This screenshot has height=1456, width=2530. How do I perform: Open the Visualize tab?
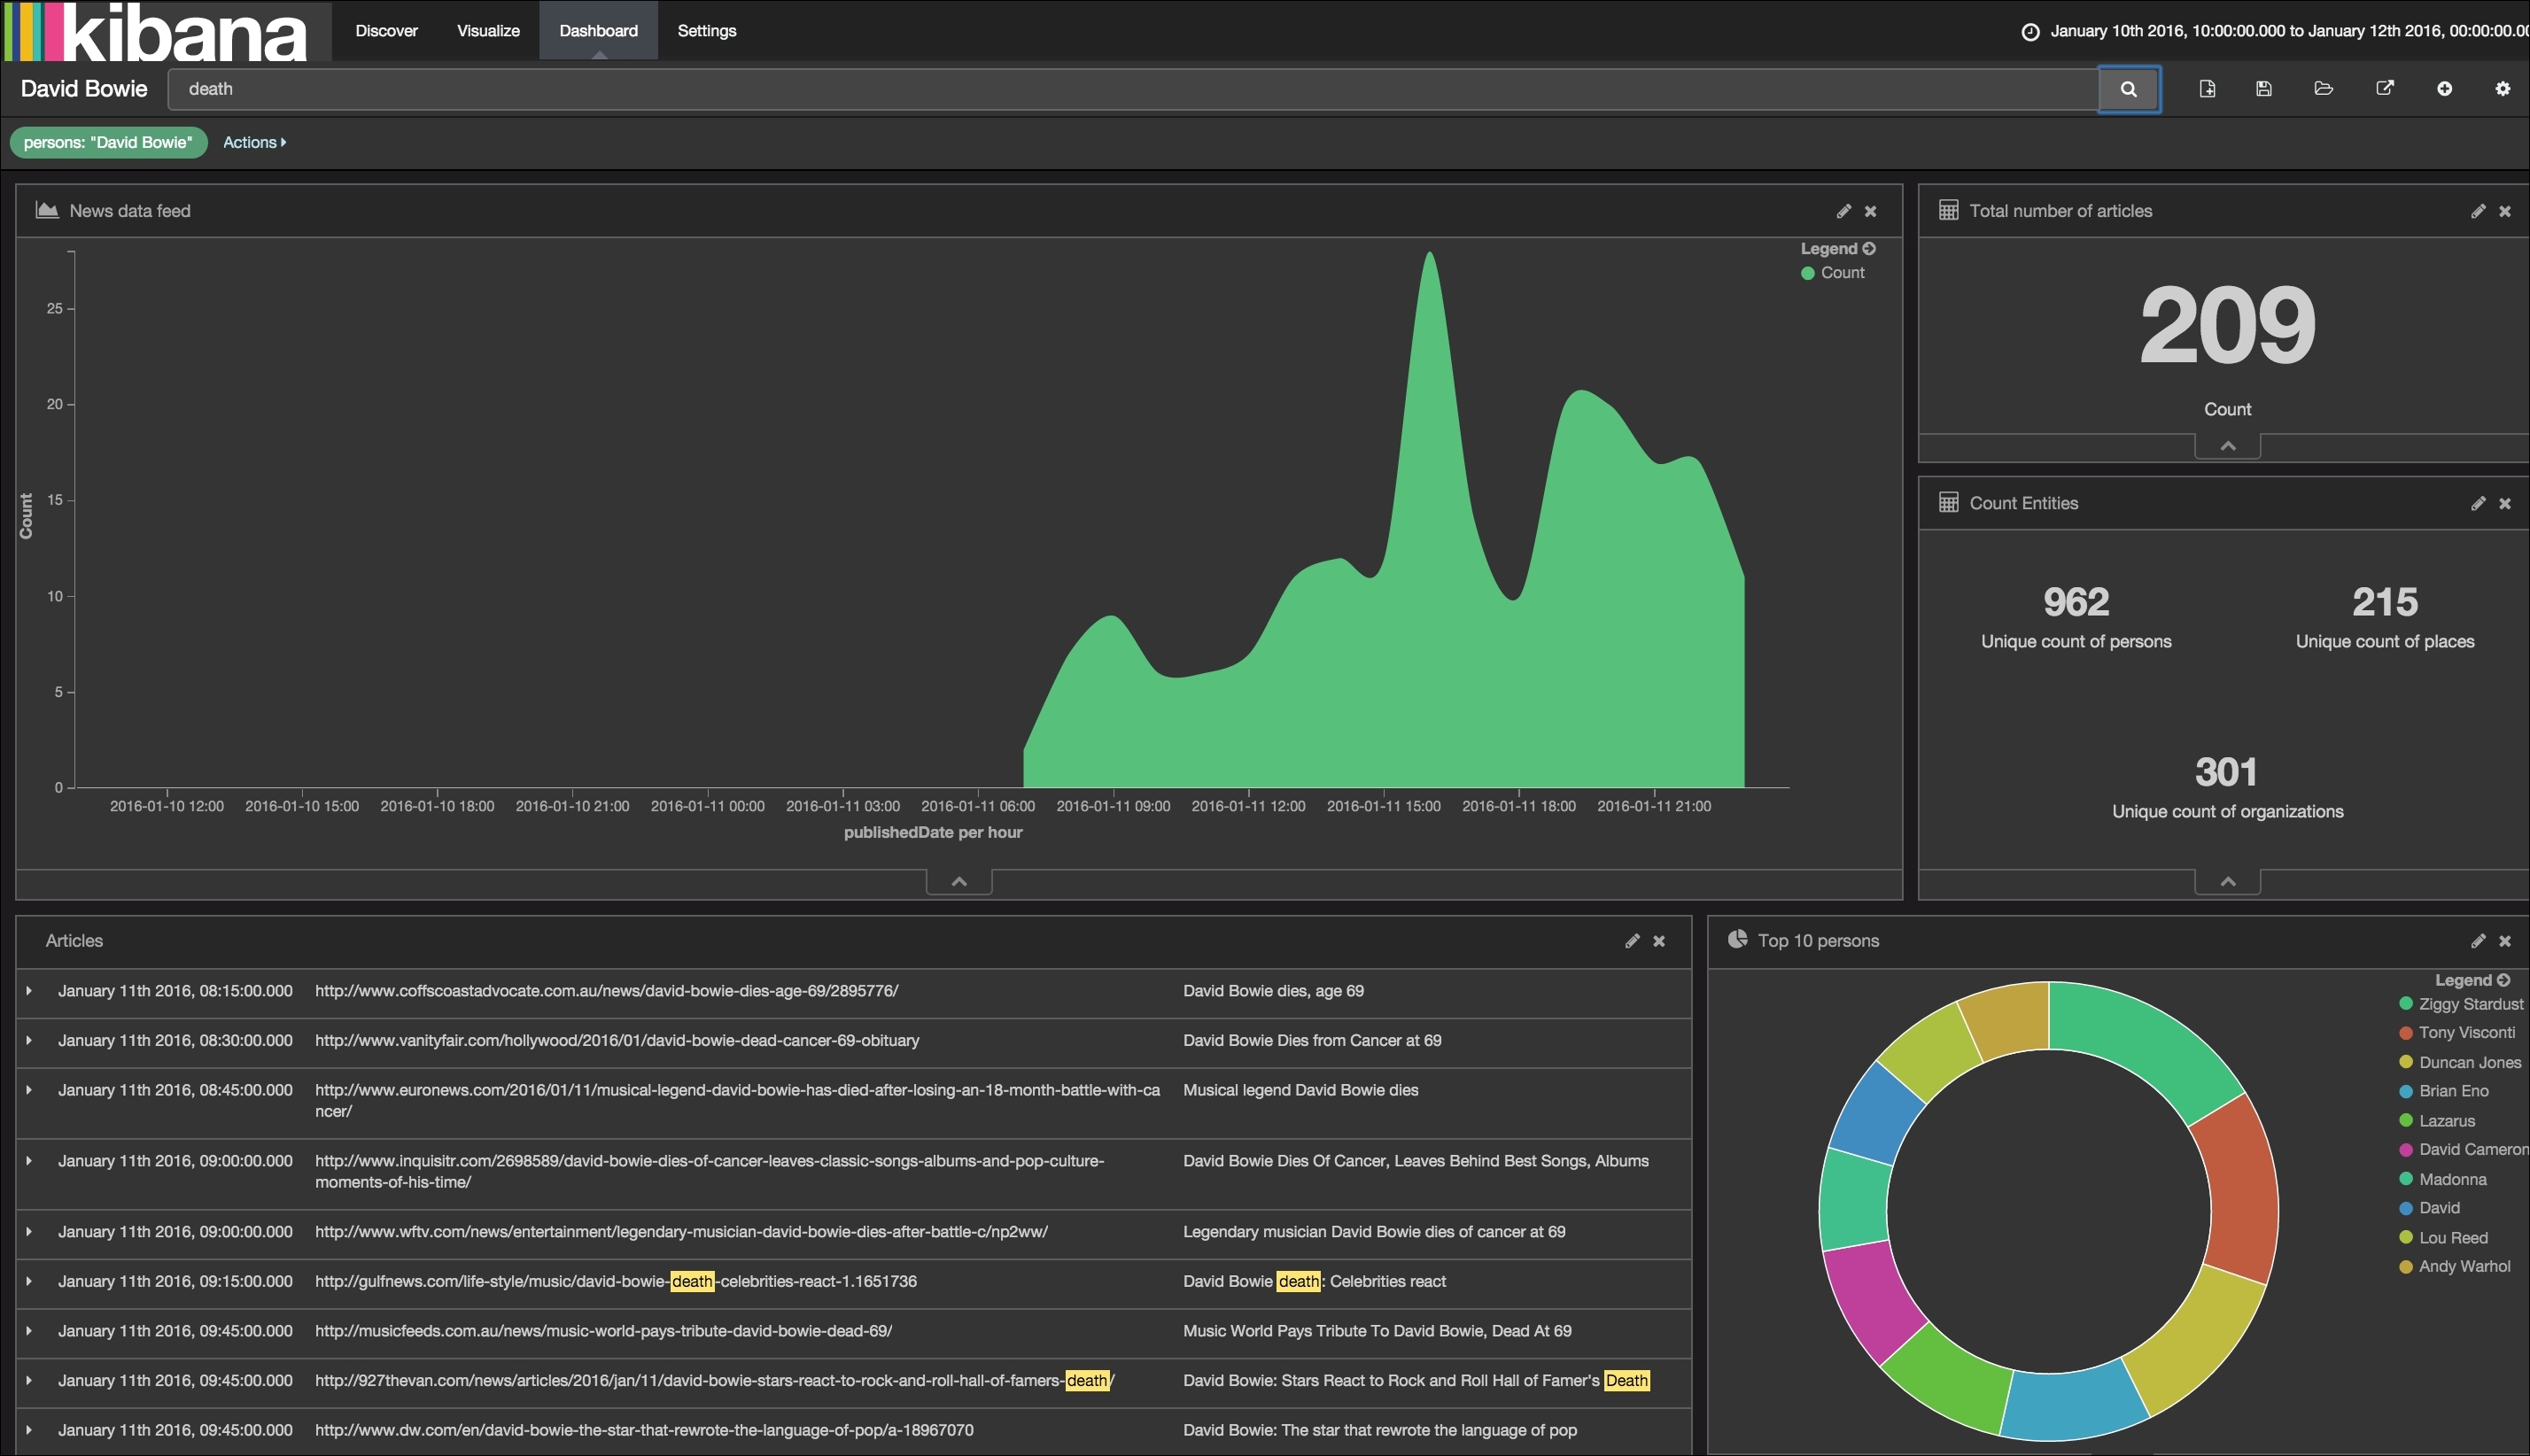pyautogui.click(x=488, y=31)
